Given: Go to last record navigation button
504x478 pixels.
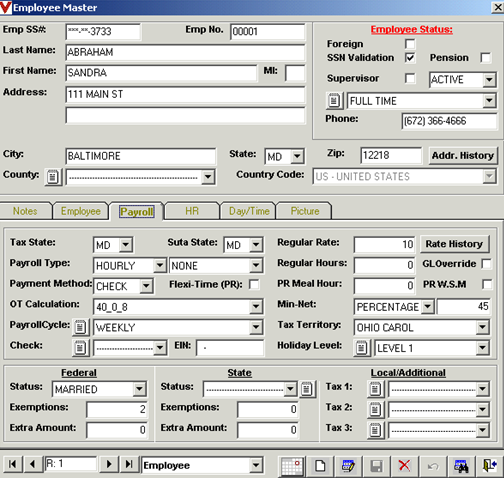Looking at the screenshot, I should [x=129, y=464].
